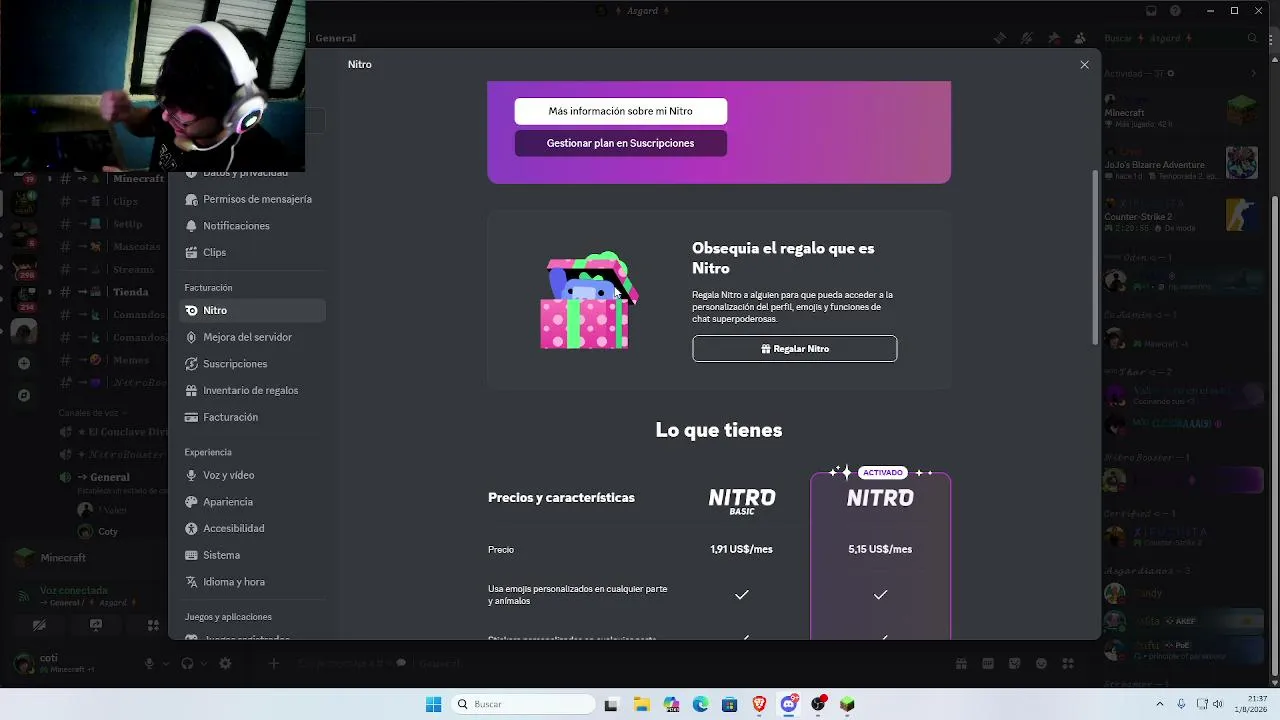Click the microphone icon beside Voz y vídeo
Image resolution: width=1280 pixels, height=720 pixels.
[x=191, y=475]
